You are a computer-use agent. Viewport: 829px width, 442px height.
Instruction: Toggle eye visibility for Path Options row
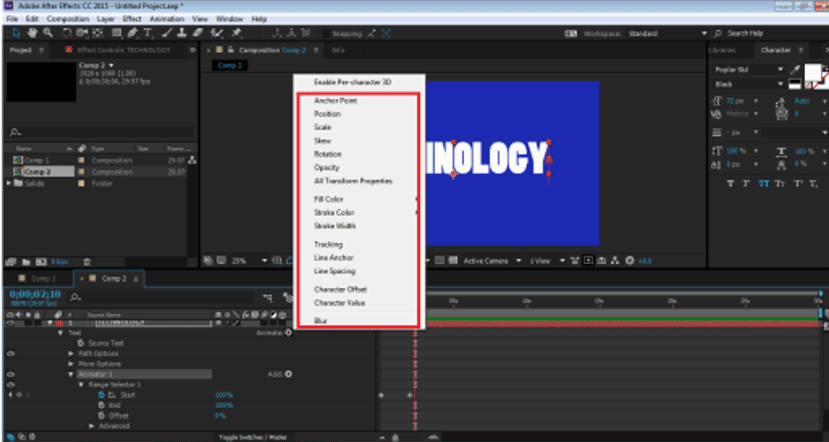[x=11, y=354]
